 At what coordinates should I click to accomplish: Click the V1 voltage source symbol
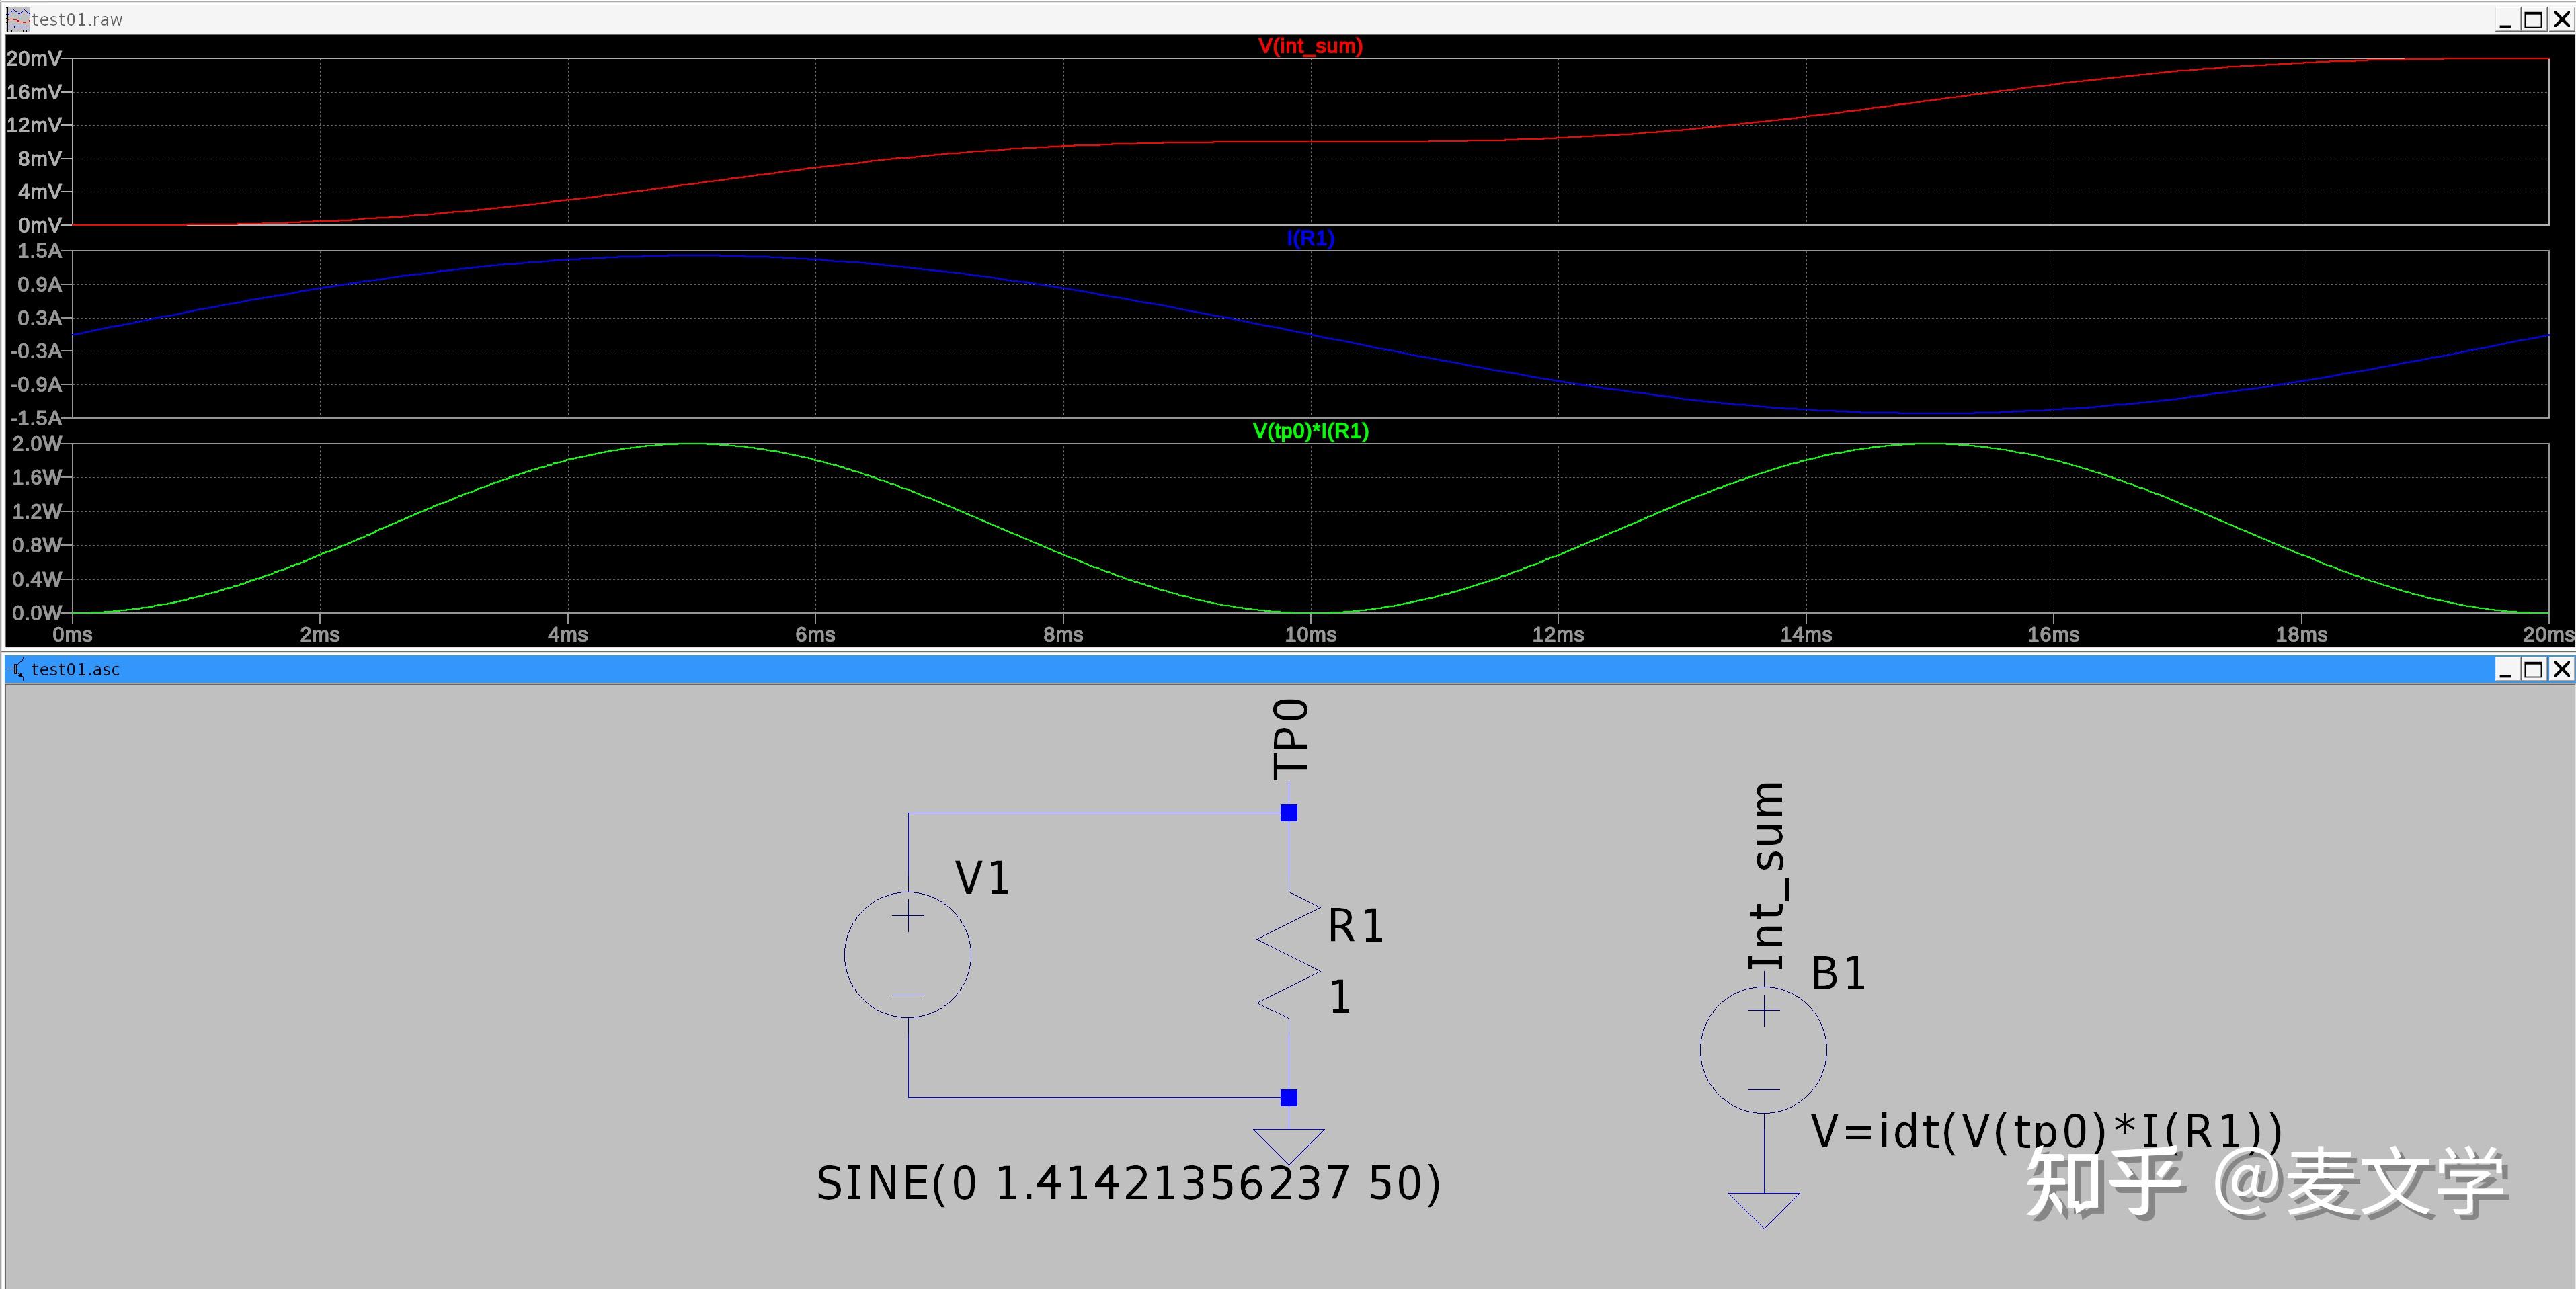[907, 955]
